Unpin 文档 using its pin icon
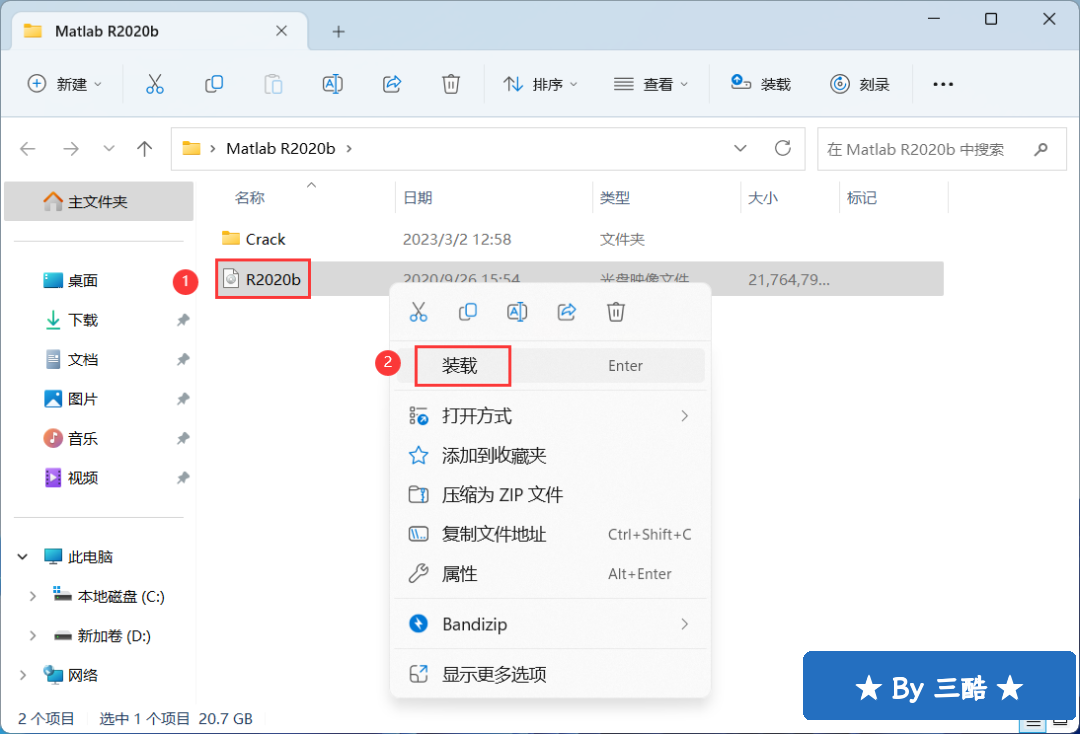 pyautogui.click(x=183, y=359)
